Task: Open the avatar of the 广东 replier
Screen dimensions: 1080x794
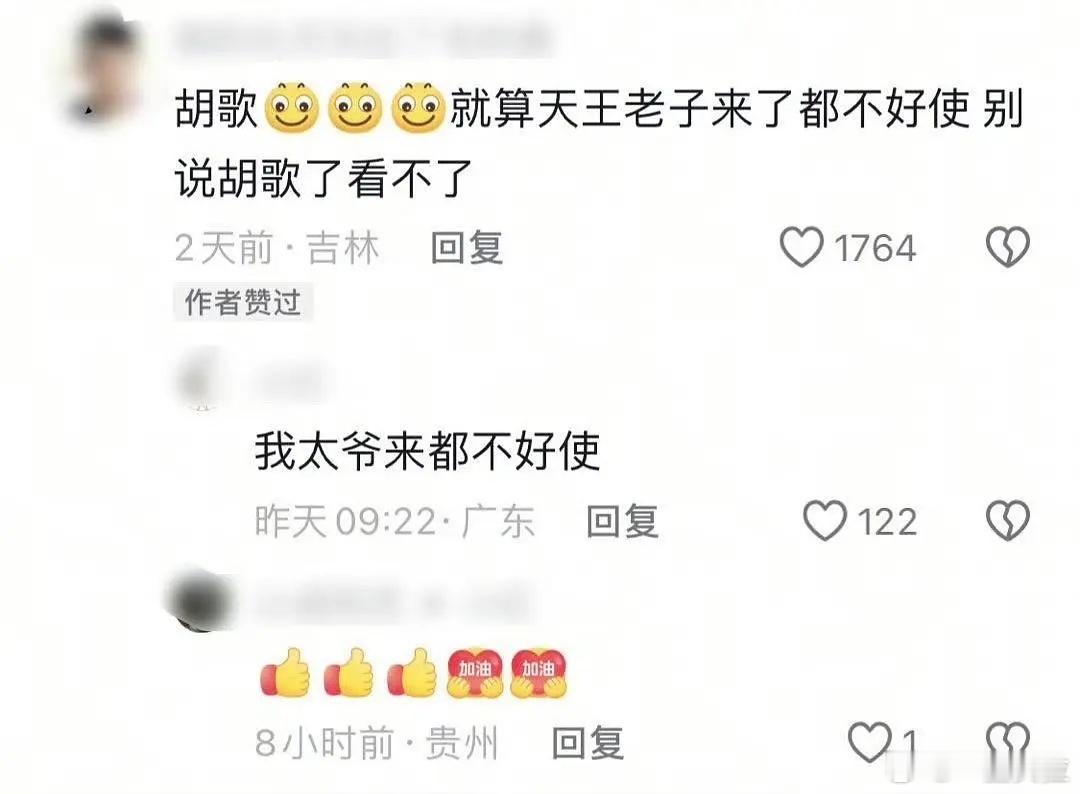Action: pyautogui.click(x=202, y=380)
